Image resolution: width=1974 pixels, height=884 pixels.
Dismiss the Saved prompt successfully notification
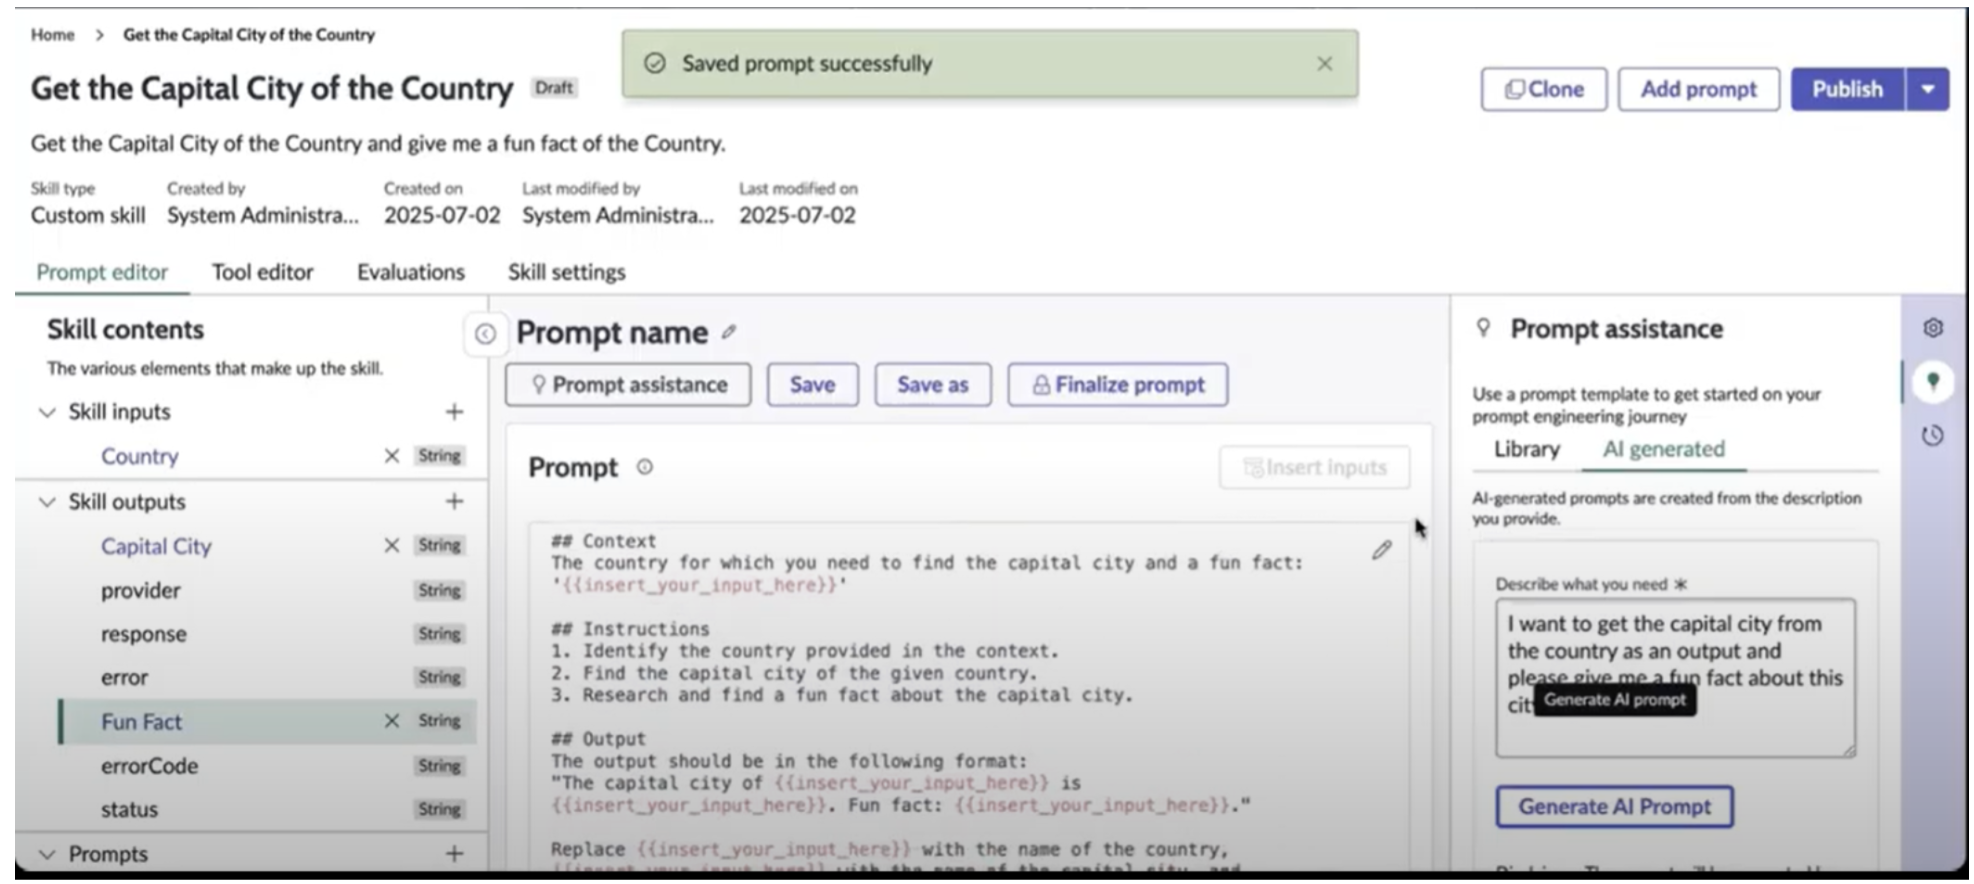1324,64
